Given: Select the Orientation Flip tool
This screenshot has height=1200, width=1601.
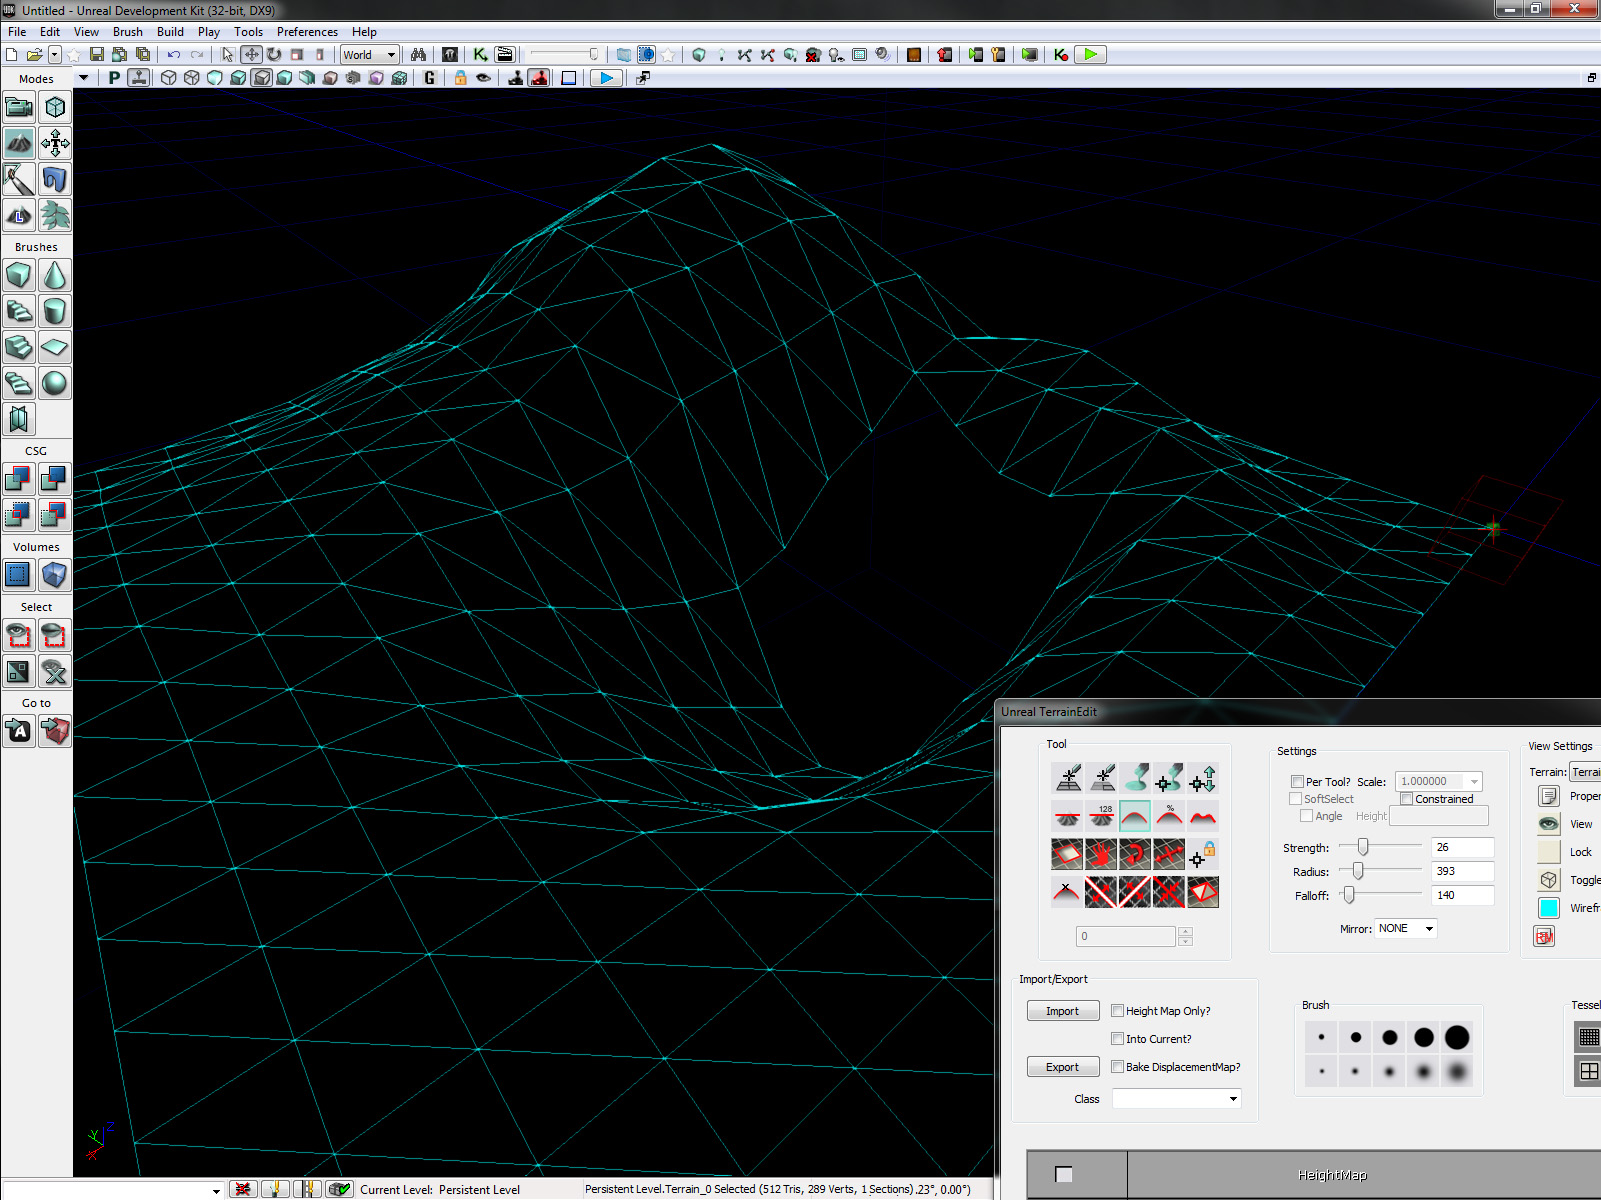Looking at the screenshot, I should point(1203,891).
